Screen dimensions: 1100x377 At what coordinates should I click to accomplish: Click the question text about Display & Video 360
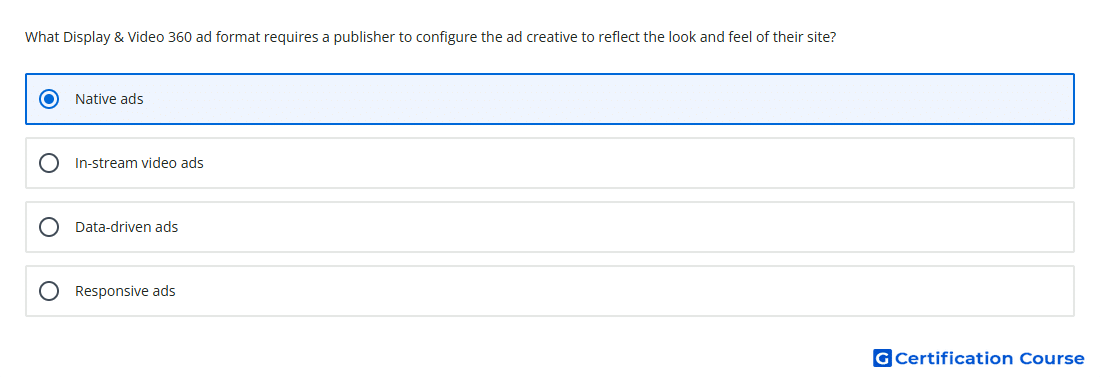pos(430,37)
